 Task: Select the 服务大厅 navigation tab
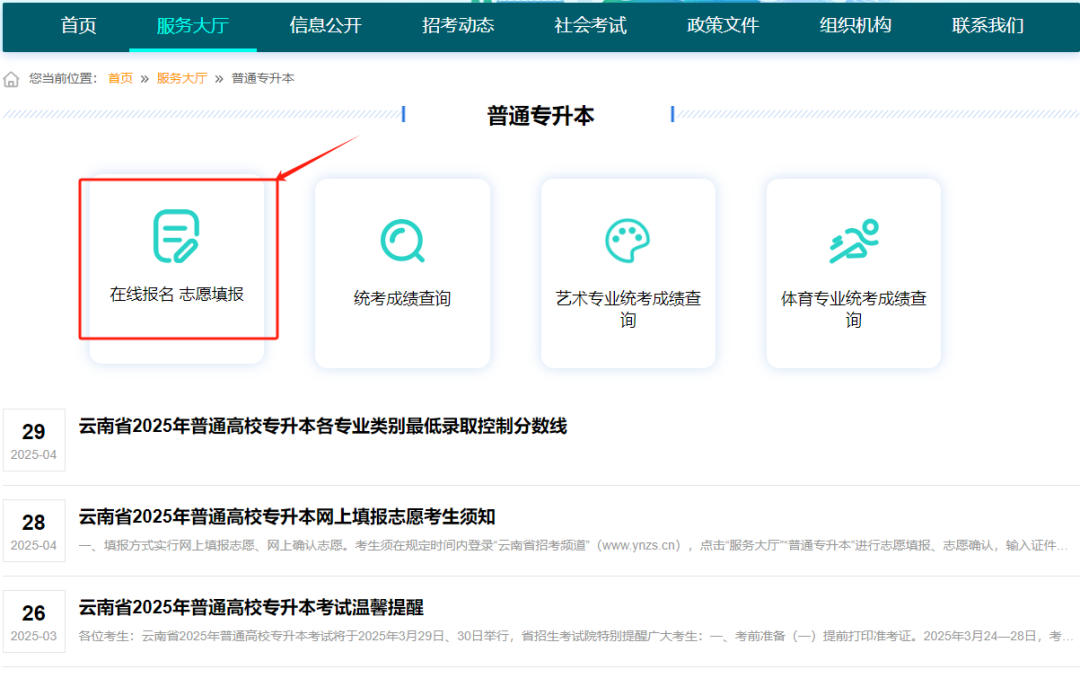(x=193, y=25)
